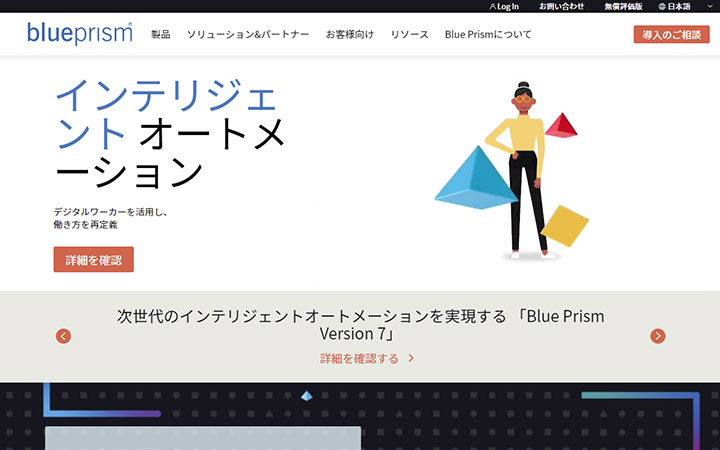Open the 日本語 language selector
The height and width of the screenshot is (450, 720).
679,6
